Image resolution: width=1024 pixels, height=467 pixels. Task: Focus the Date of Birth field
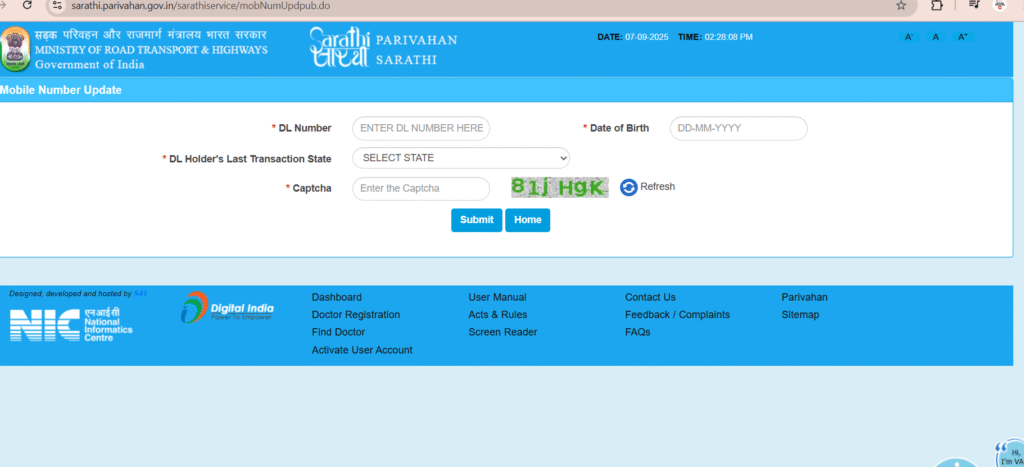739,128
